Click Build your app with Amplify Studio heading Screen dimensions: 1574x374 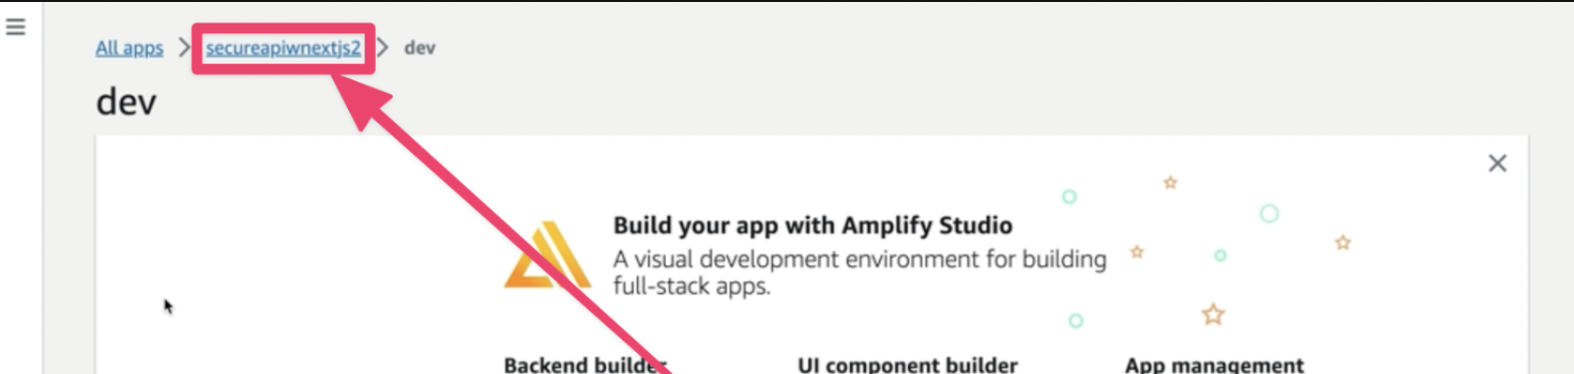pos(813,225)
